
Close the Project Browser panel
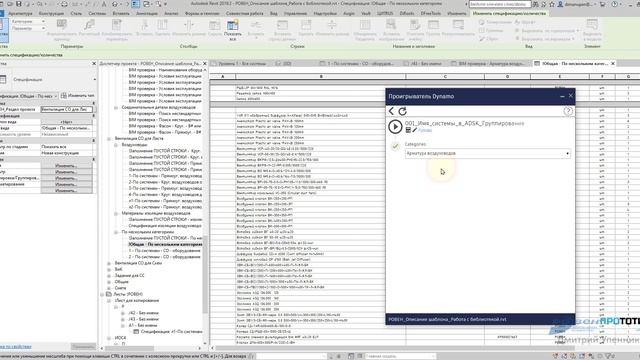(205, 64)
